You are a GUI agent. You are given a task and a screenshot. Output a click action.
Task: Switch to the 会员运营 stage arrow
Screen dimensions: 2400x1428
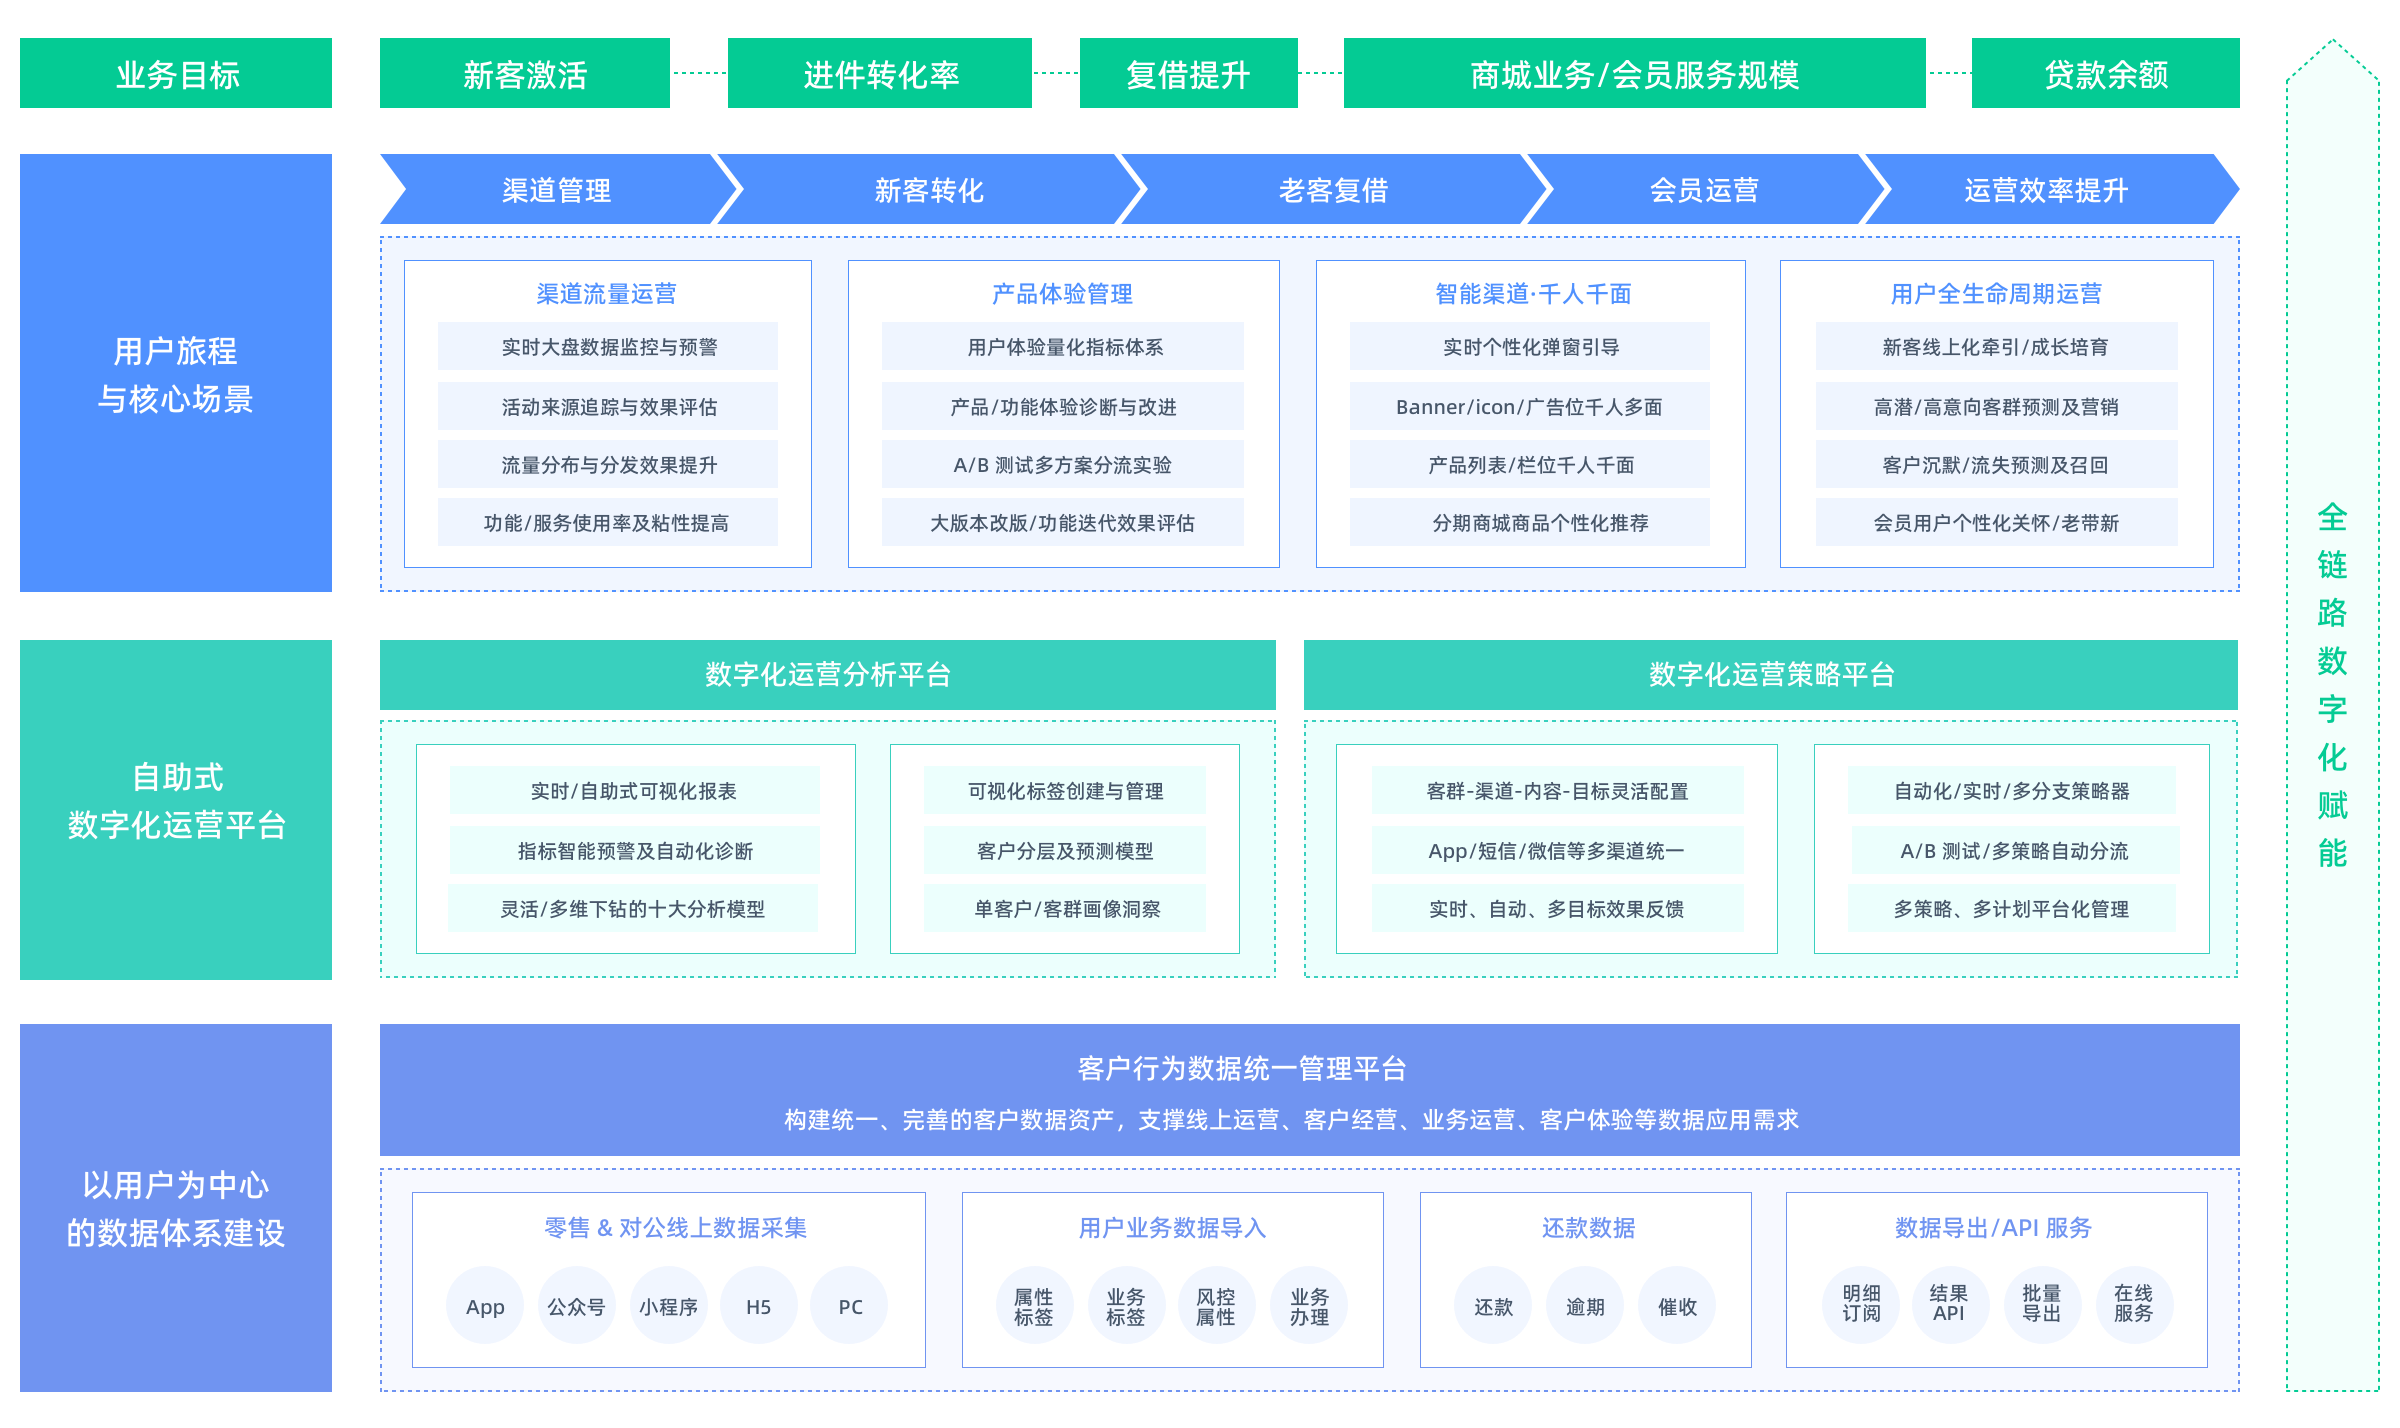1704,189
